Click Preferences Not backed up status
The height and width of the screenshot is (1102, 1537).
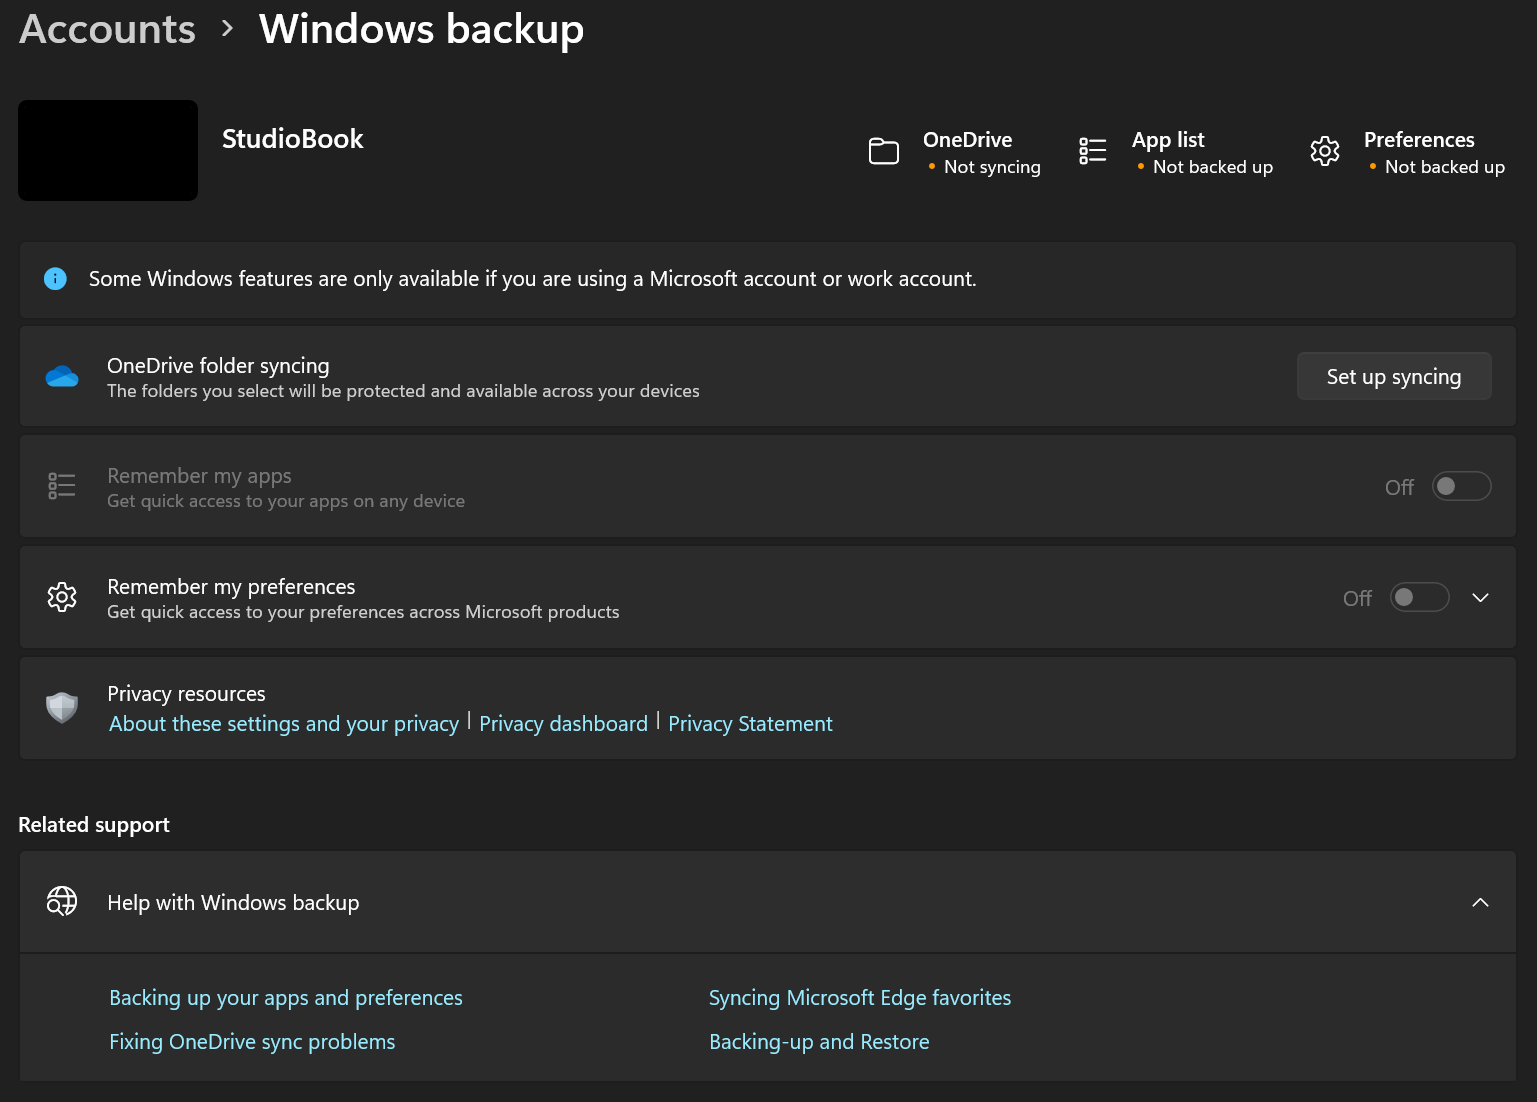tap(1434, 153)
